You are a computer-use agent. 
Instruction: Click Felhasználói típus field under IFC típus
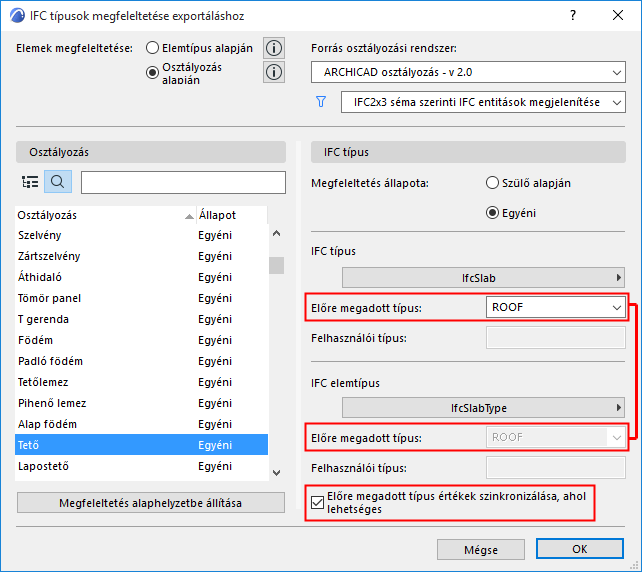[556, 338]
